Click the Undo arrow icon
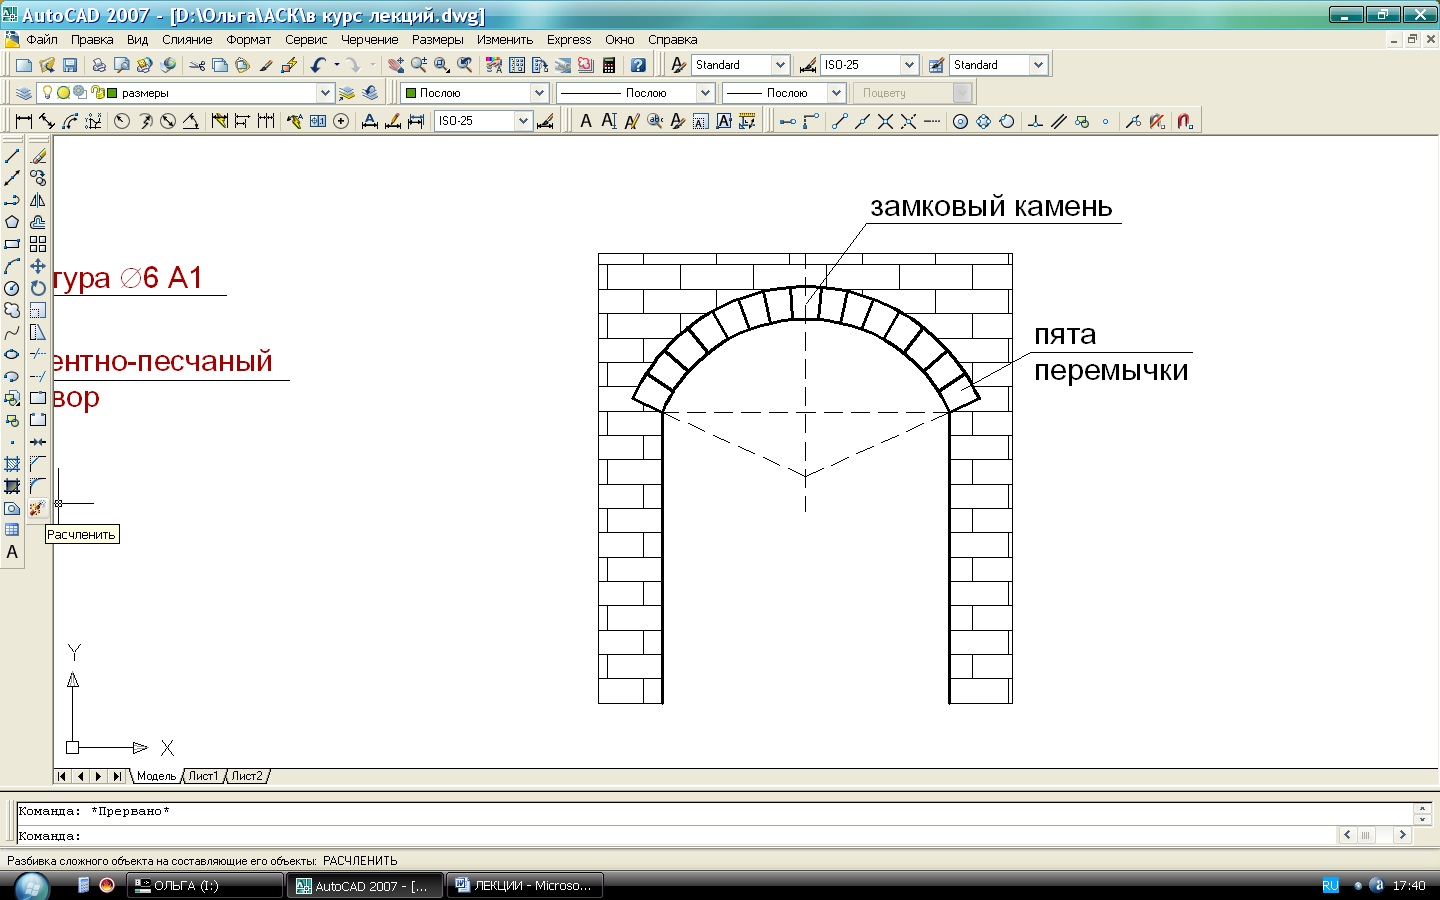This screenshot has height=900, width=1440. click(x=318, y=65)
